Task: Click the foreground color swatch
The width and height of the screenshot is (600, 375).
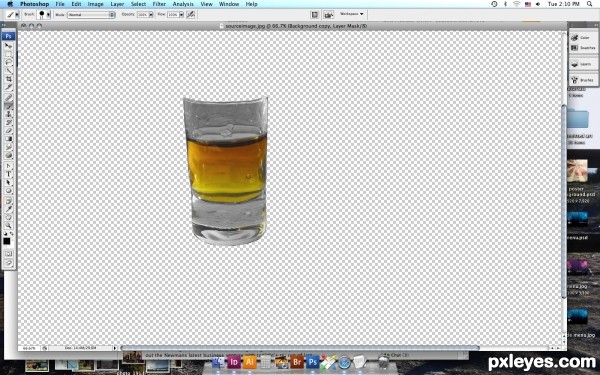Action: 7,241
